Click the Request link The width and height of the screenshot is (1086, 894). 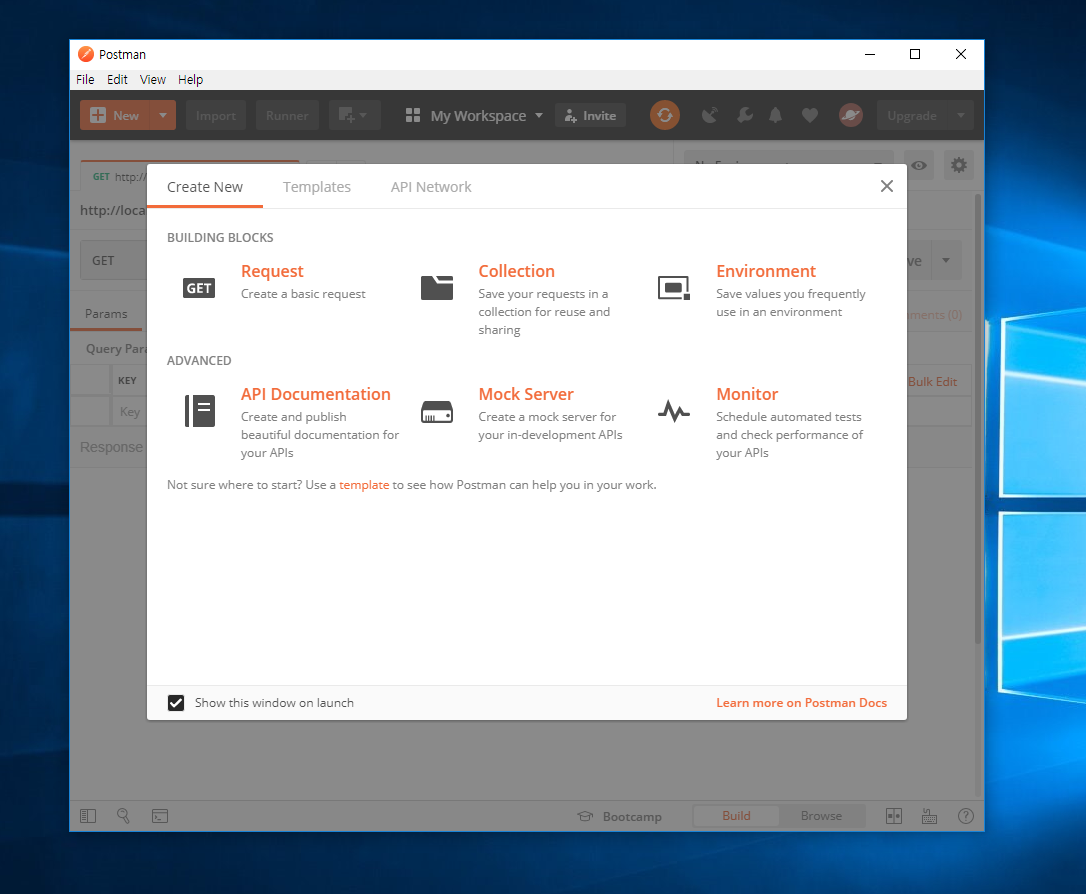(272, 271)
